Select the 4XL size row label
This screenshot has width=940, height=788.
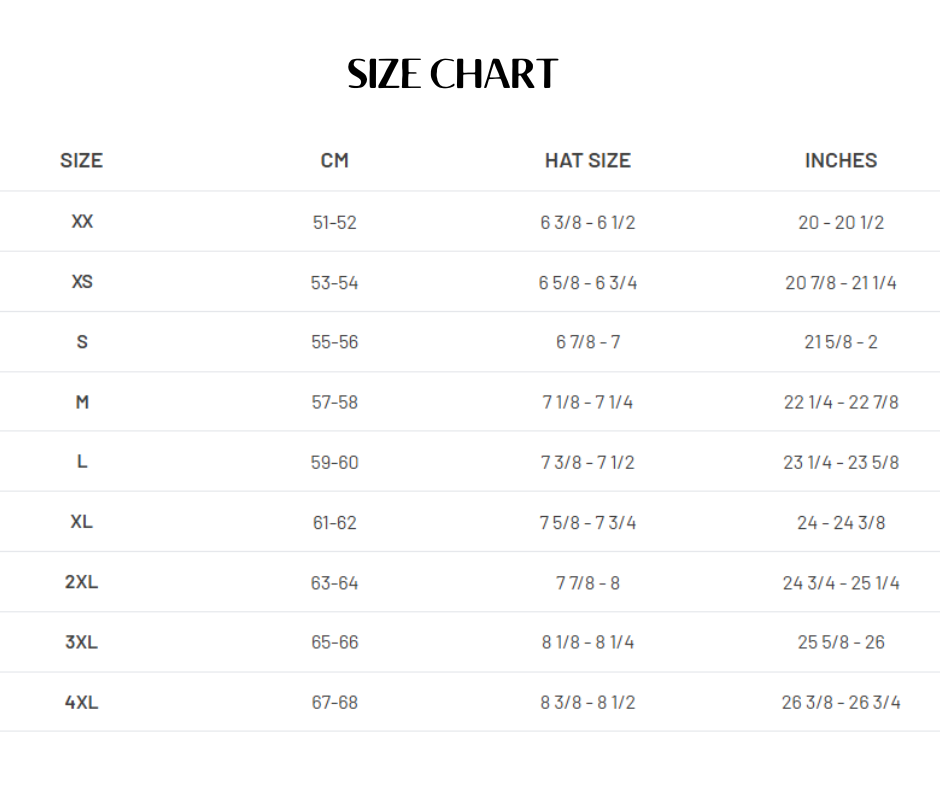[82, 702]
